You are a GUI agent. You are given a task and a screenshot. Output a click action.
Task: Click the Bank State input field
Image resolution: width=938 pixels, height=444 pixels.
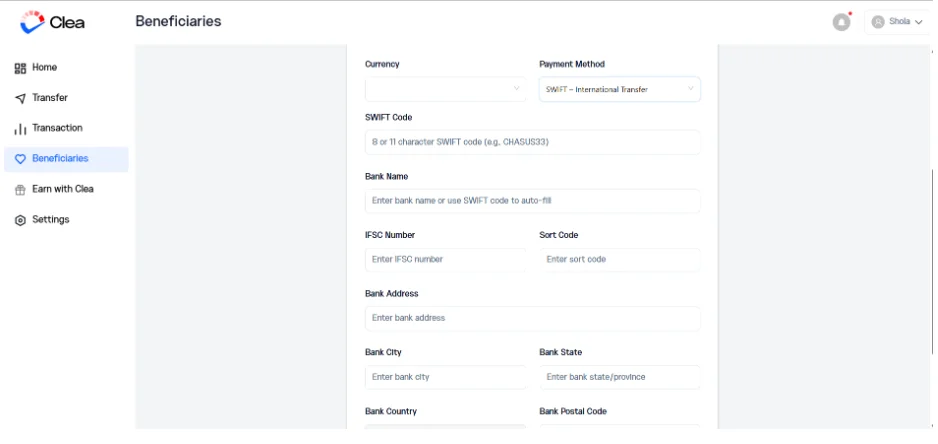(620, 377)
